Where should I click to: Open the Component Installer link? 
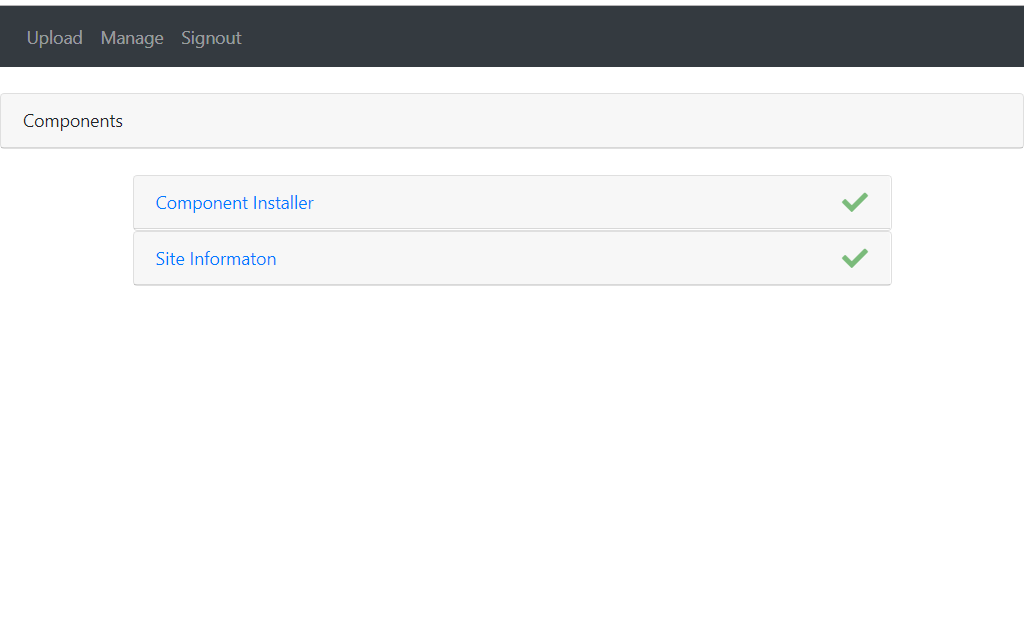(x=234, y=203)
